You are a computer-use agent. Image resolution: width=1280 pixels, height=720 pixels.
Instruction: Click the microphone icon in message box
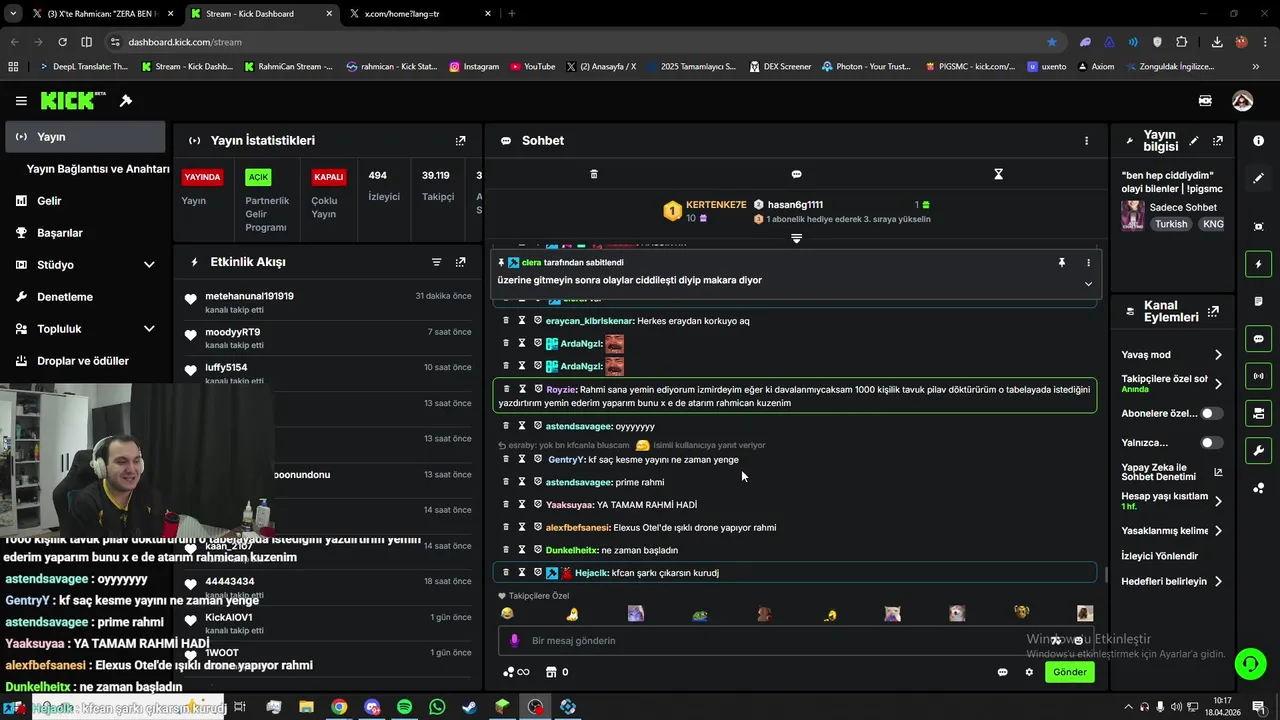514,640
